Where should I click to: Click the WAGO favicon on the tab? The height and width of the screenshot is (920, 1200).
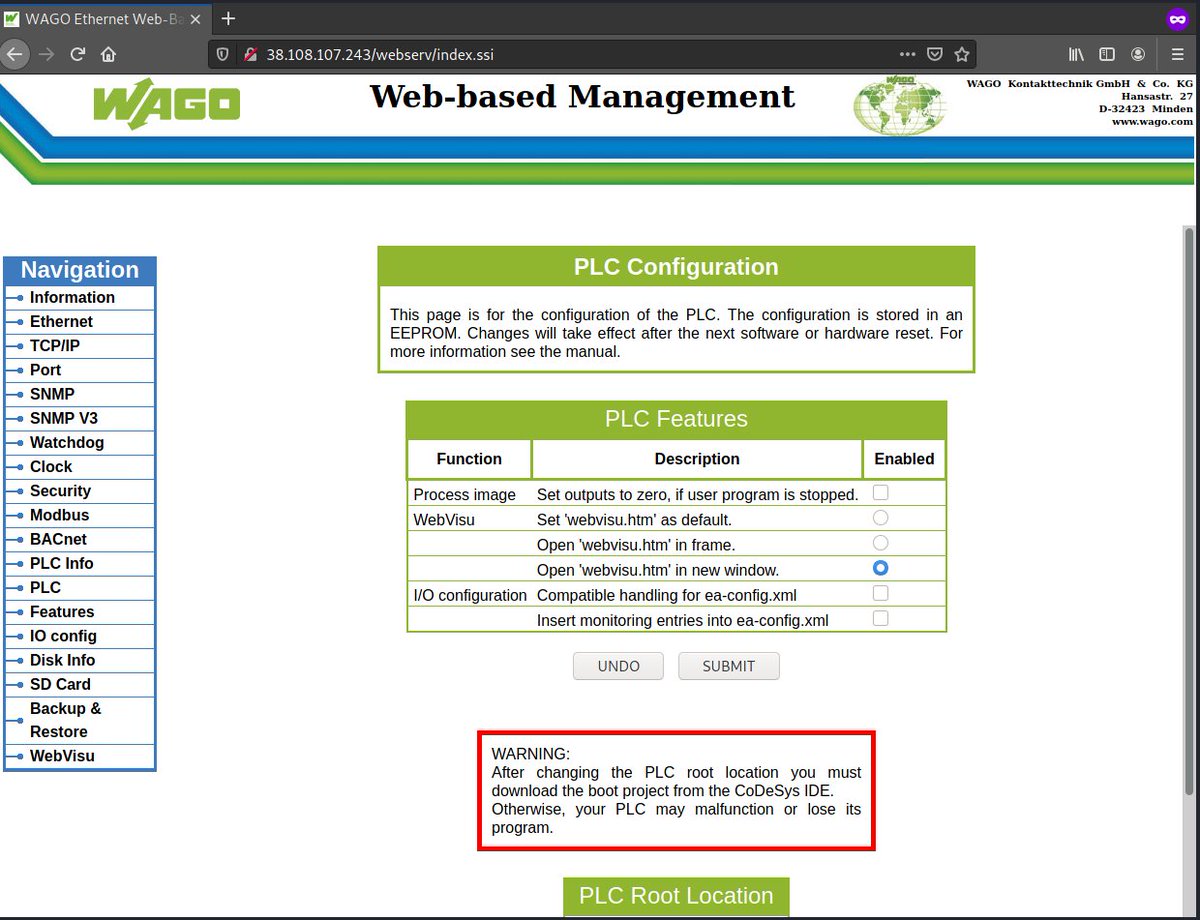click(12, 18)
